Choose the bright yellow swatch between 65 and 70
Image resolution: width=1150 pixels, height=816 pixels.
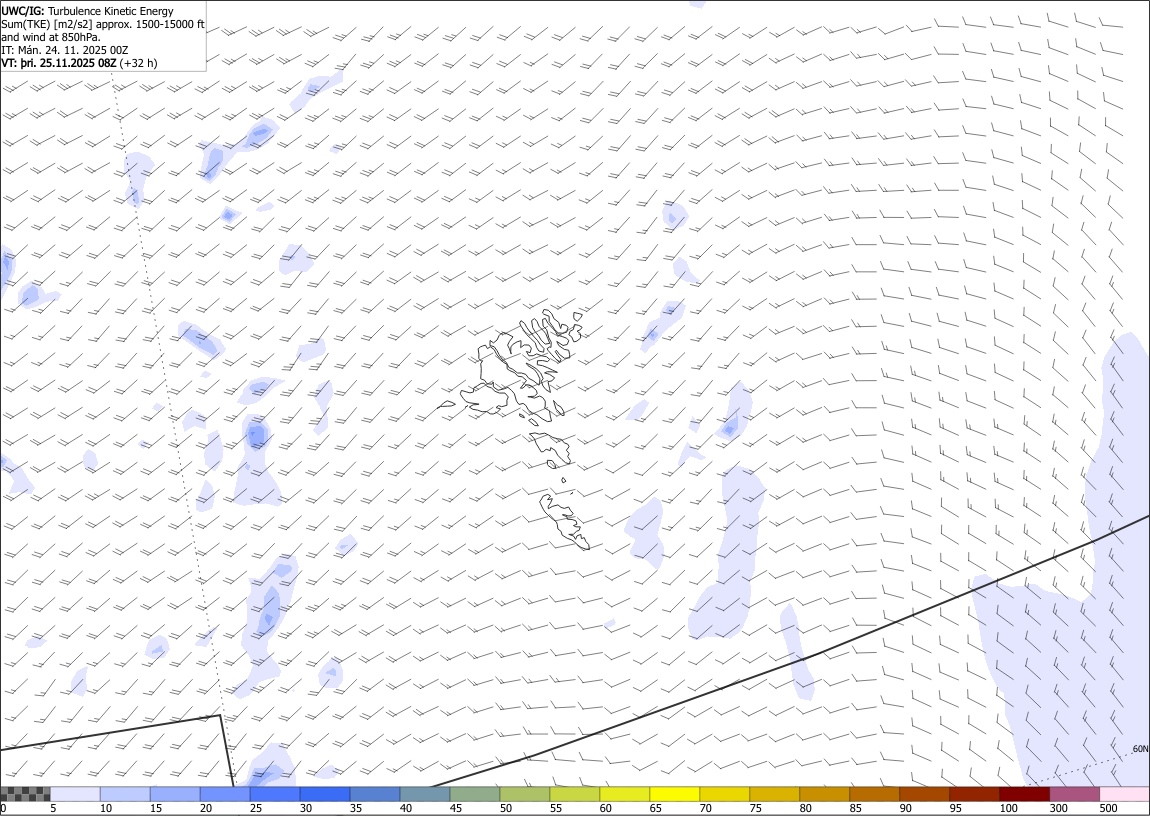(x=674, y=794)
